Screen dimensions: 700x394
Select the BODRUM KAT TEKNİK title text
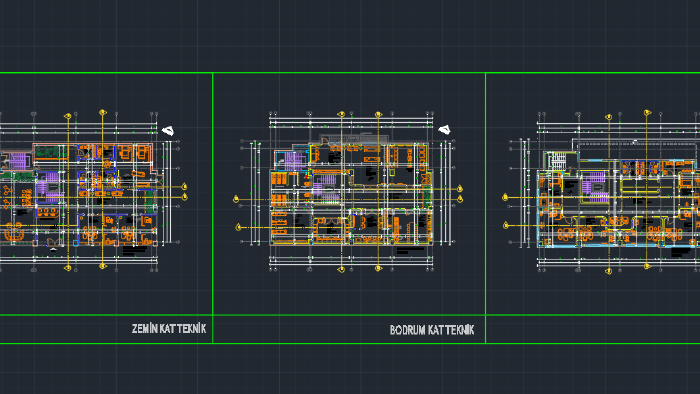point(432,330)
